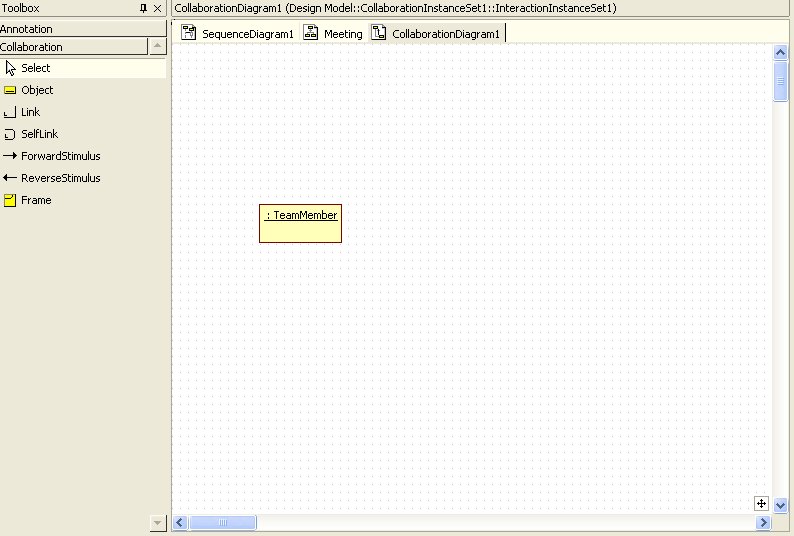Click the Select label in toolbox
The width and height of the screenshot is (794, 536).
click(x=35, y=68)
